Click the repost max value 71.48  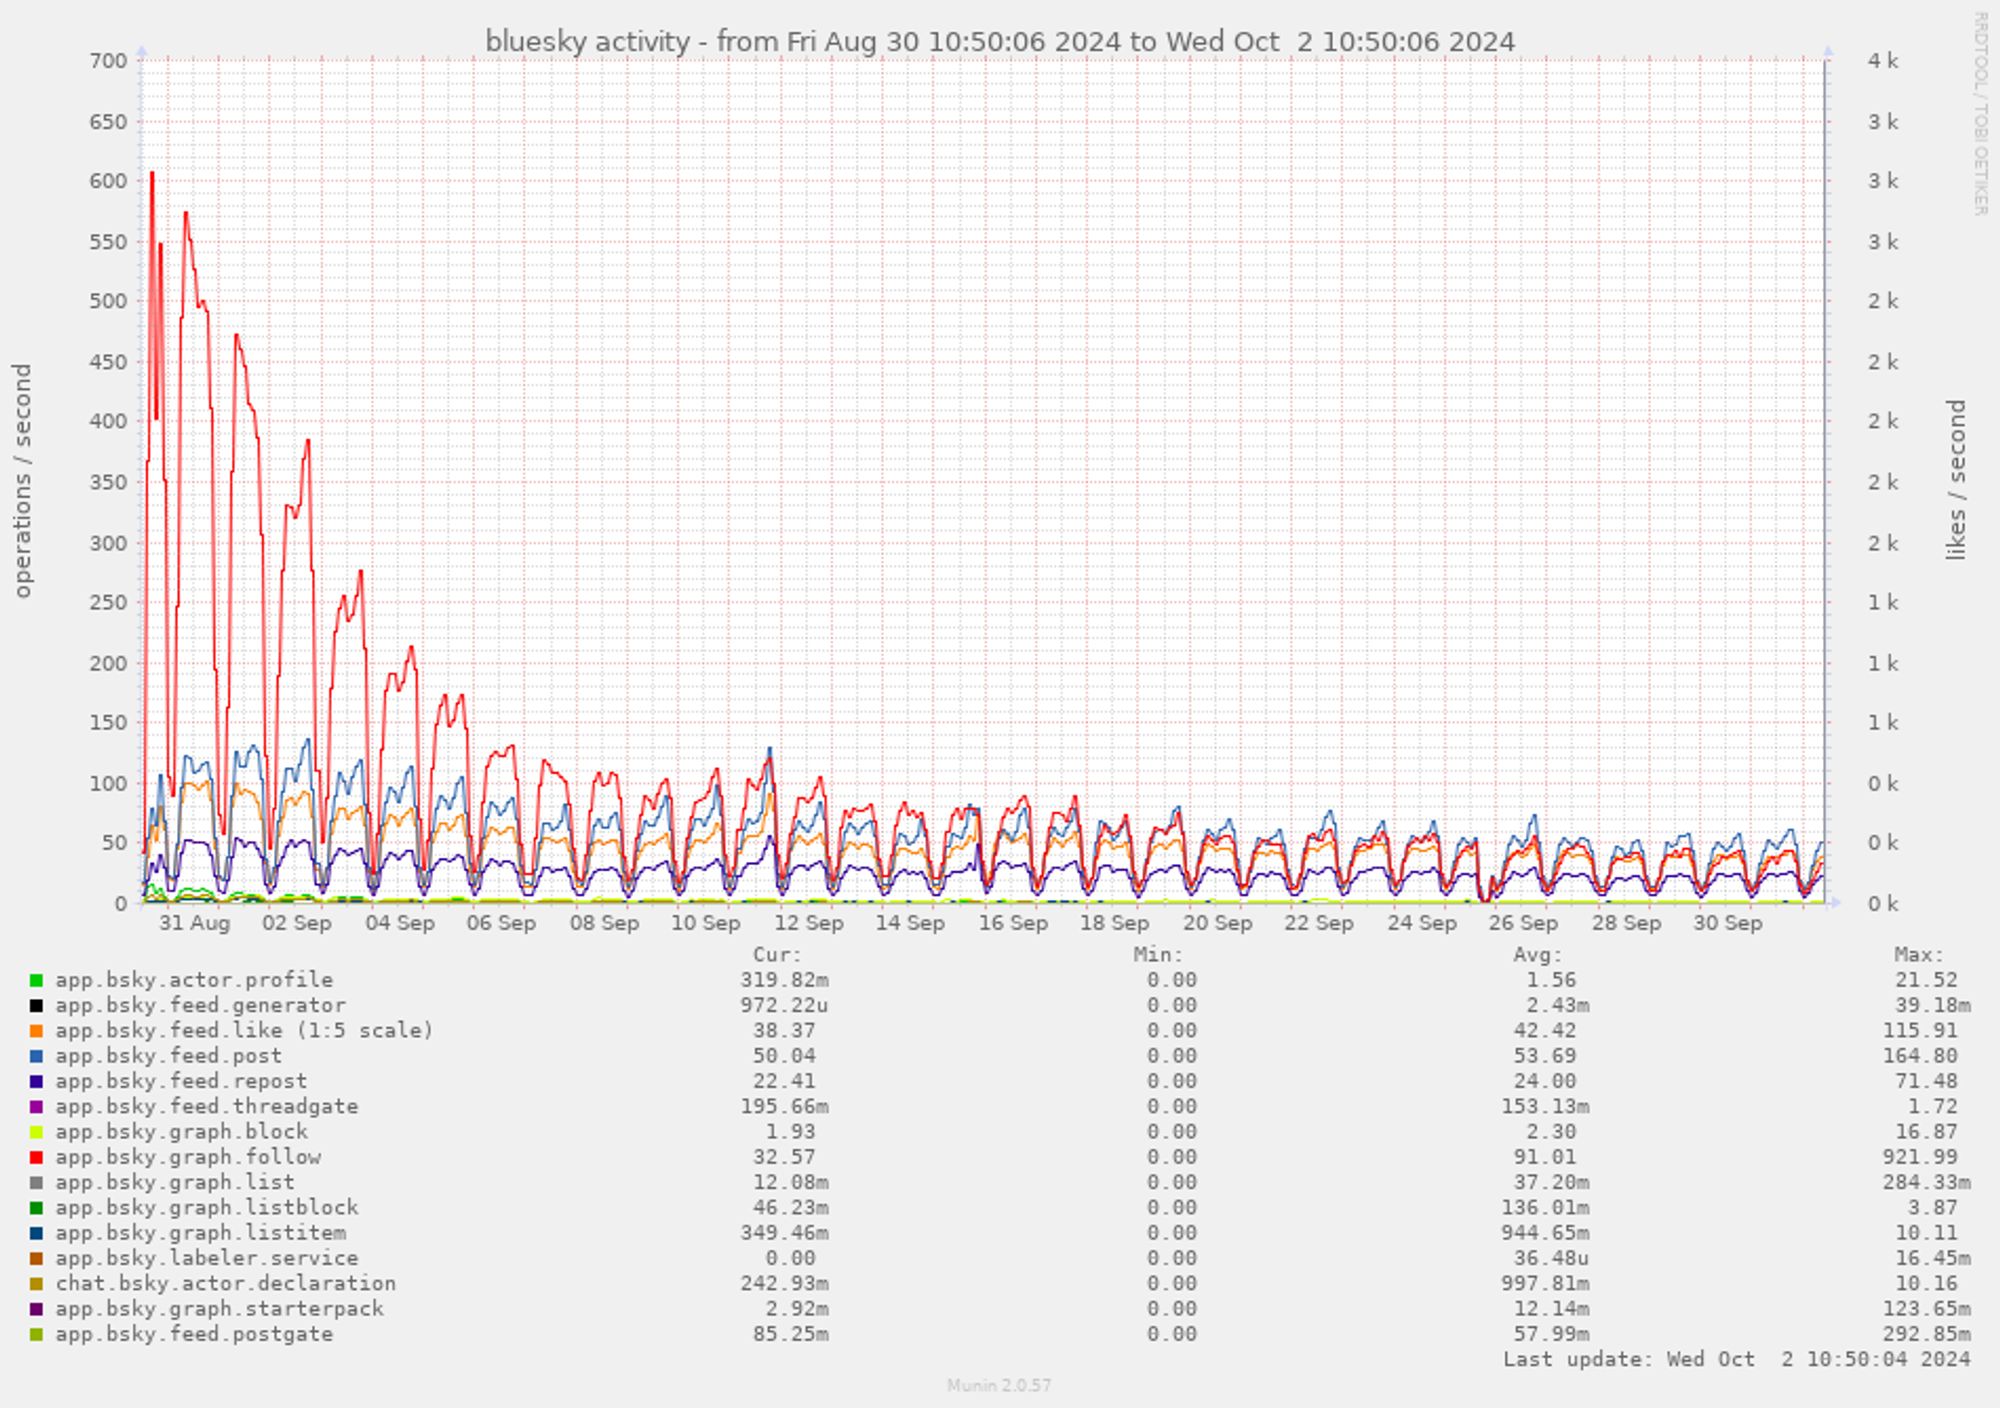click(x=1926, y=1081)
